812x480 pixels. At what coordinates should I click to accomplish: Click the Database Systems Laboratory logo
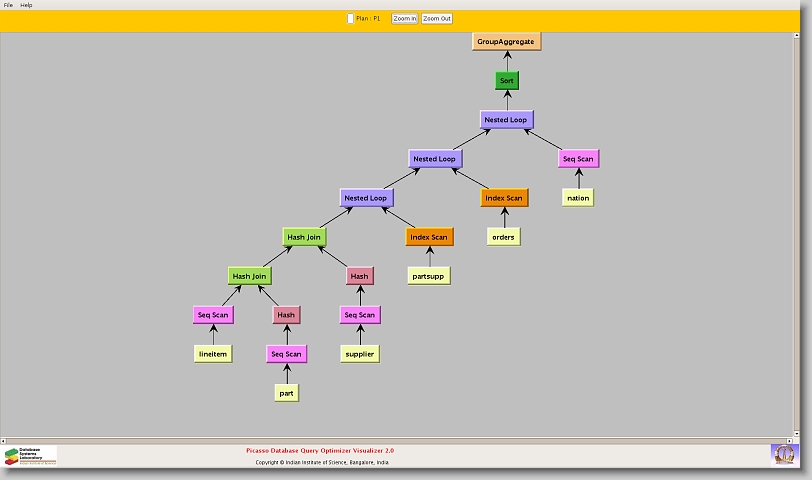click(30, 455)
